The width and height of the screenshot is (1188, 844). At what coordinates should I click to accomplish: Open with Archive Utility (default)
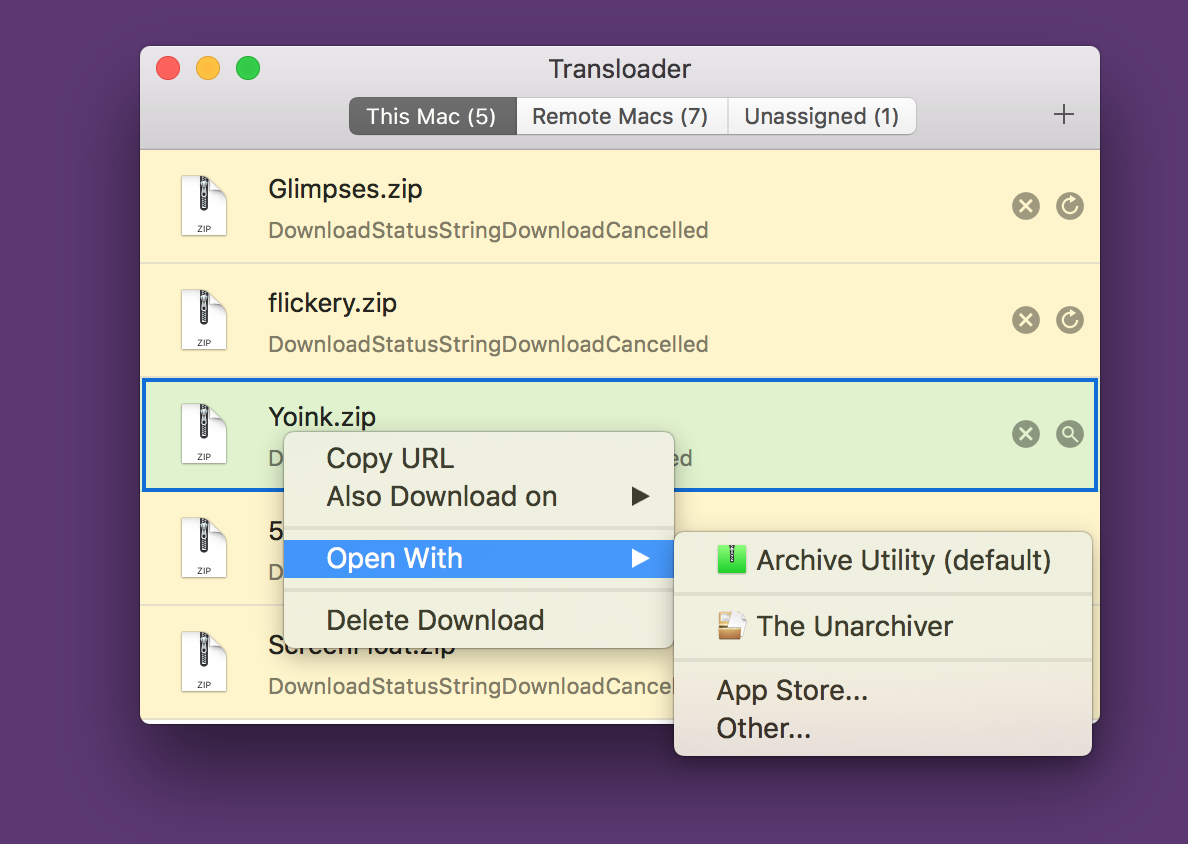tap(883, 560)
